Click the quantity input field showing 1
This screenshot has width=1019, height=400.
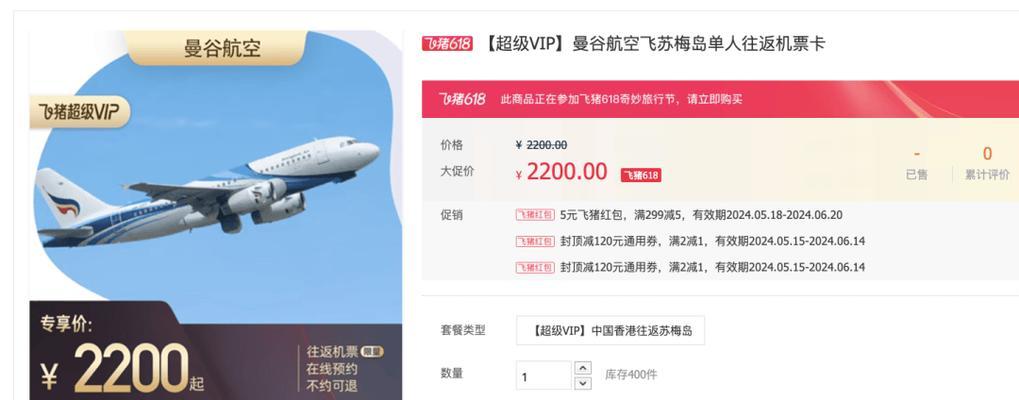(x=543, y=375)
